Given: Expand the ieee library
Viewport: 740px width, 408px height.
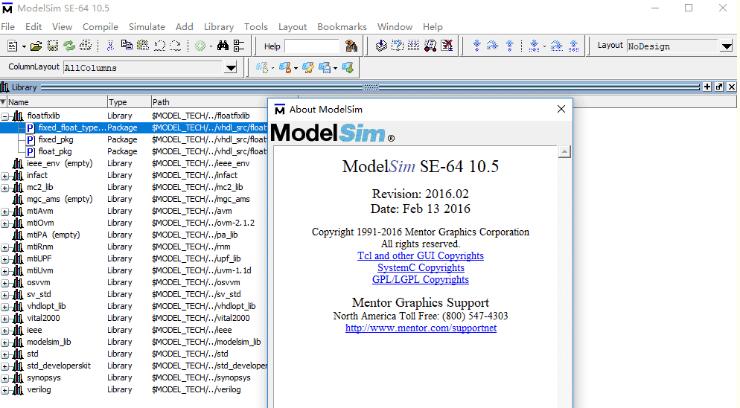Looking at the screenshot, I should pyautogui.click(x=5, y=330).
